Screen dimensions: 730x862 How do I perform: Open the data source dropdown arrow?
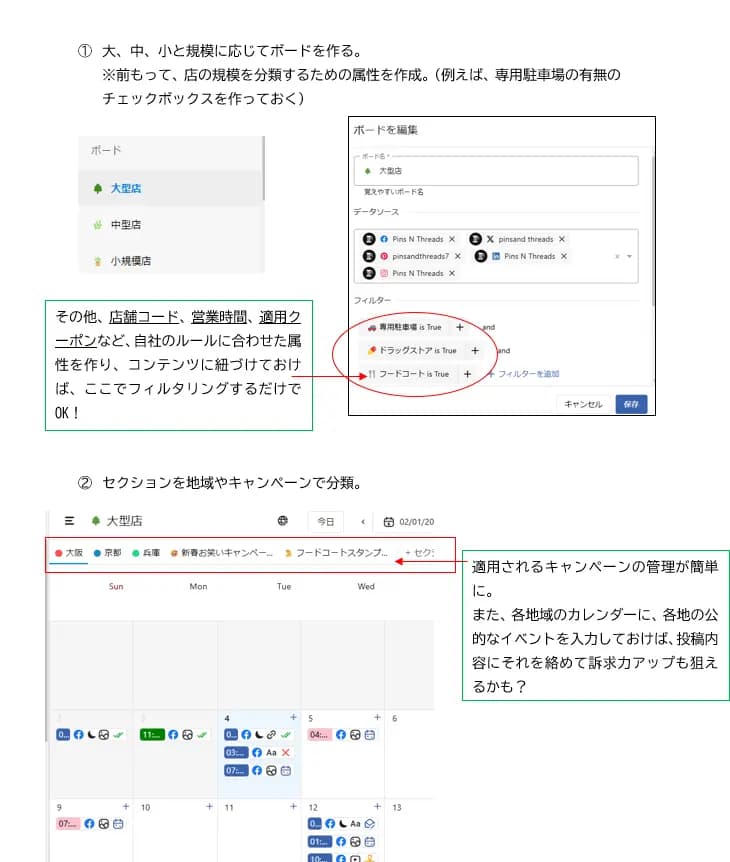630,256
